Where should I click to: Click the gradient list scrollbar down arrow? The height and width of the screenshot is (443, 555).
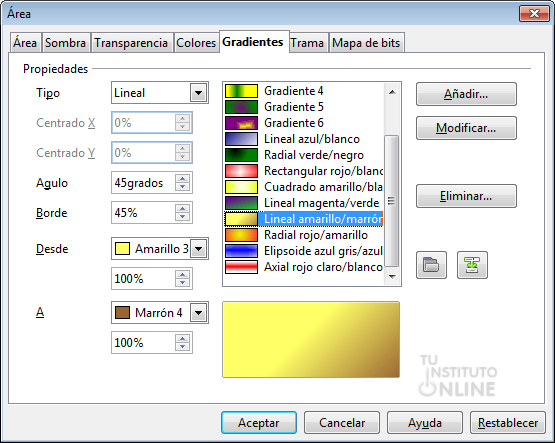(x=392, y=276)
